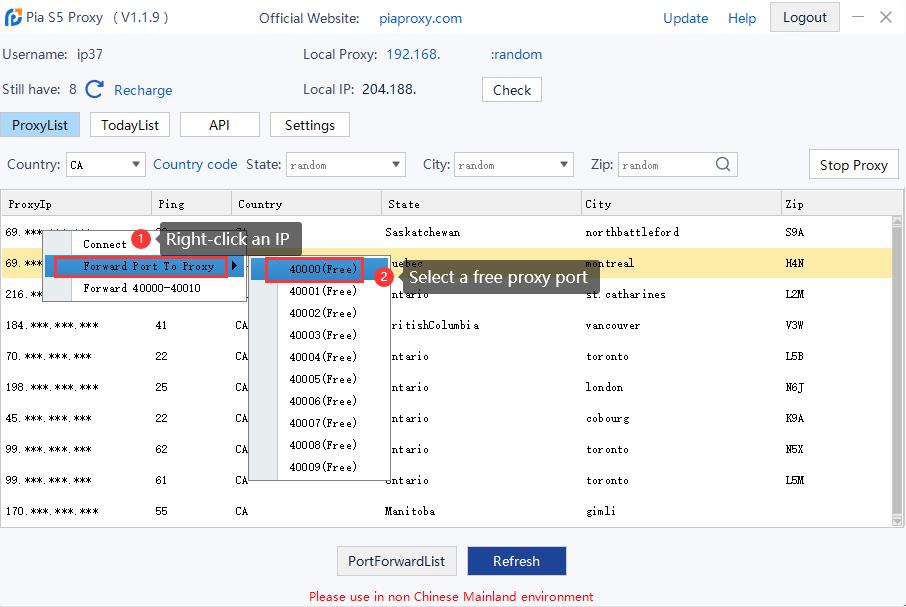
Task: Click the Stop Proxy button
Action: click(x=853, y=165)
